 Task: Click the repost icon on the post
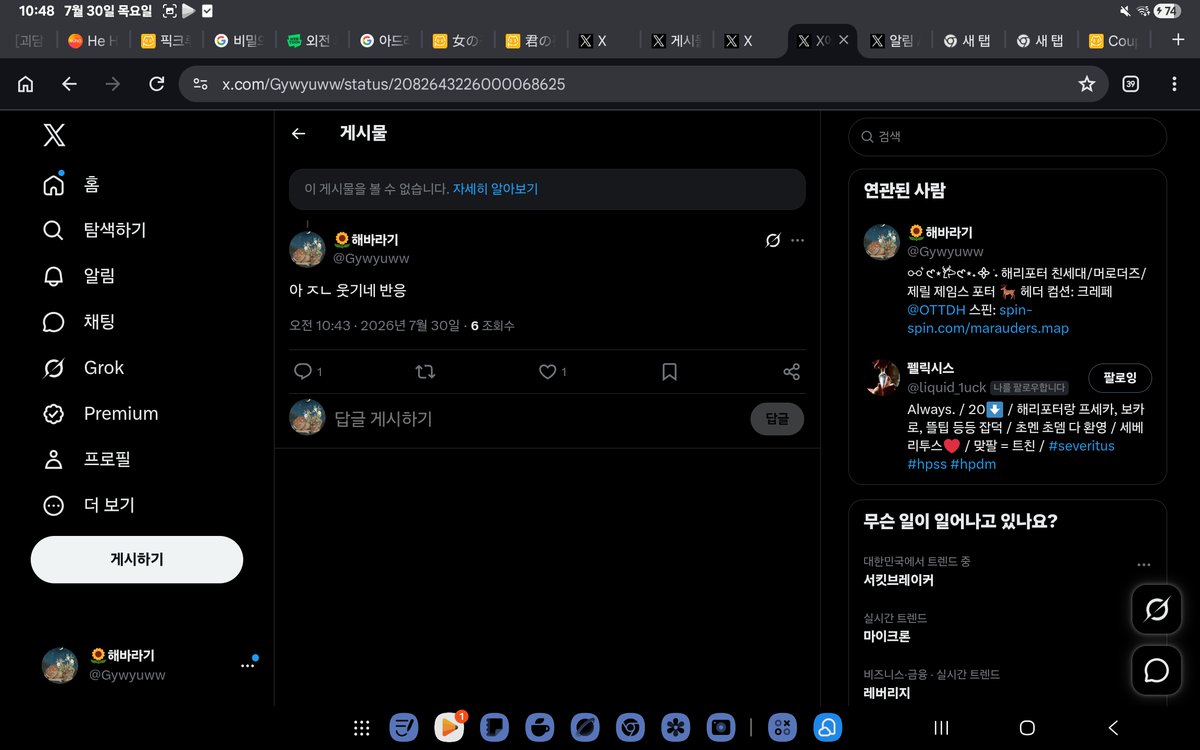point(425,372)
